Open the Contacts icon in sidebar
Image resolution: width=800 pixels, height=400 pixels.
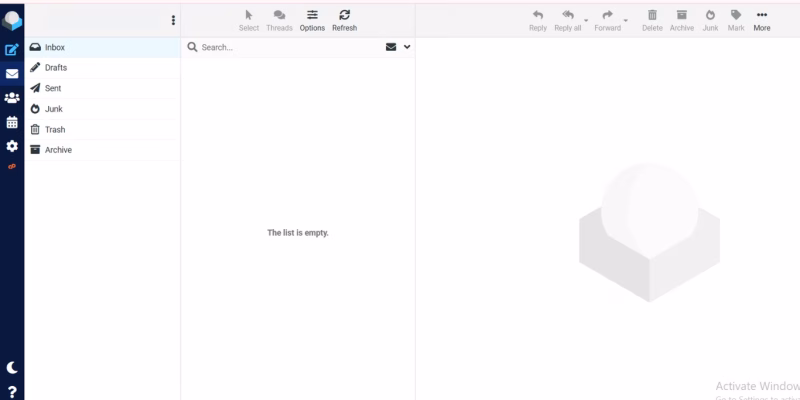pyautogui.click(x=12, y=98)
